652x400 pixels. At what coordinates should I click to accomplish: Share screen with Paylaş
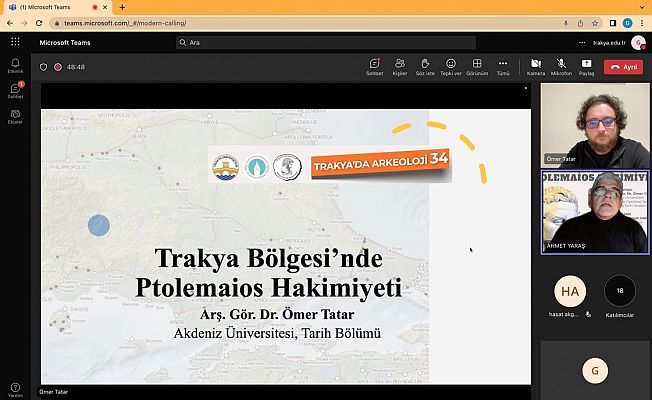click(x=586, y=66)
